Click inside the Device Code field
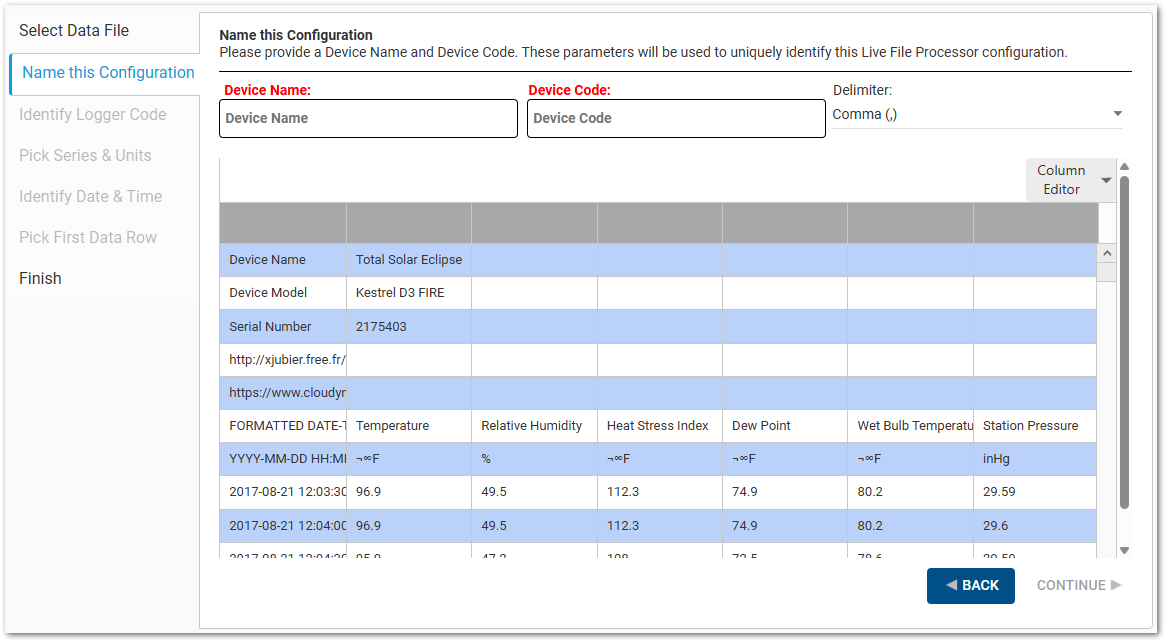 (x=676, y=118)
